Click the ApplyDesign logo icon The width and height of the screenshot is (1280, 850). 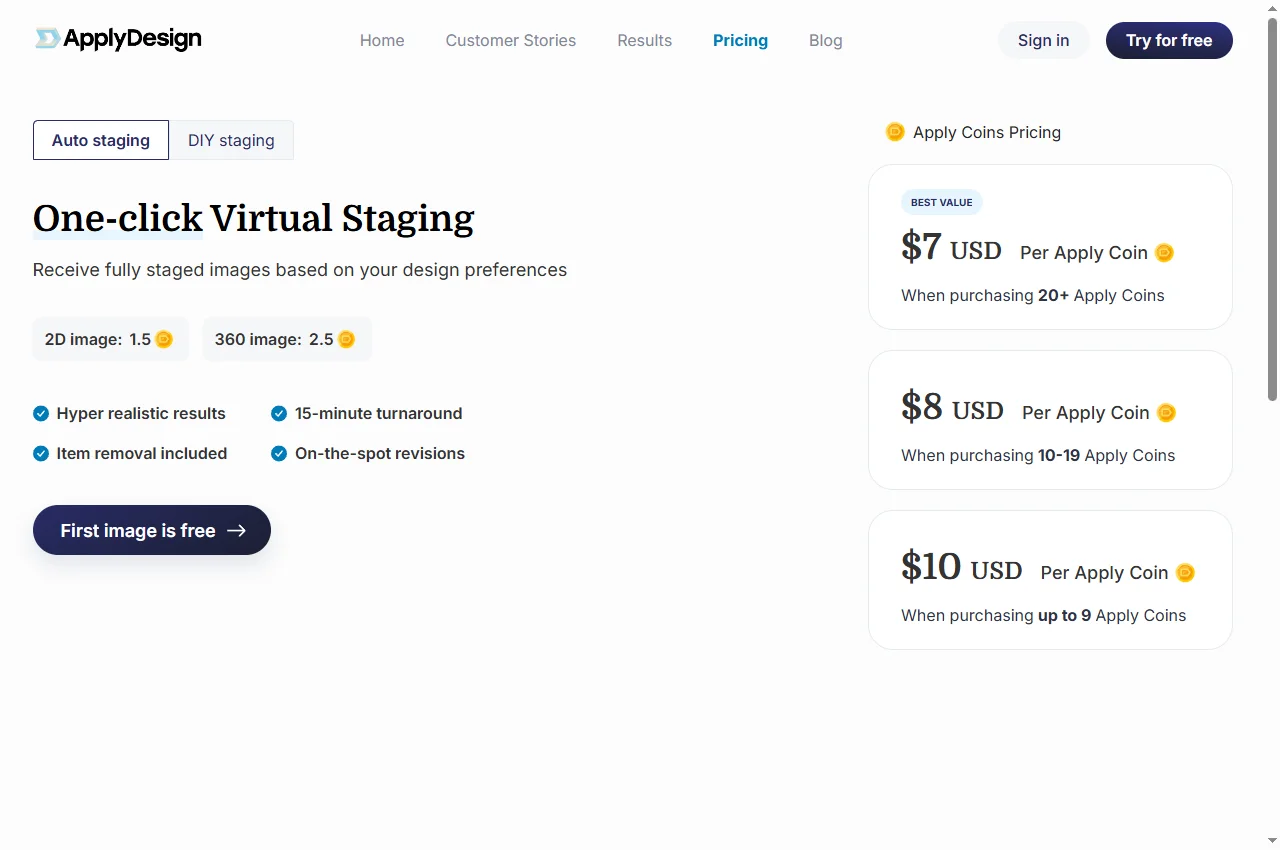point(47,39)
